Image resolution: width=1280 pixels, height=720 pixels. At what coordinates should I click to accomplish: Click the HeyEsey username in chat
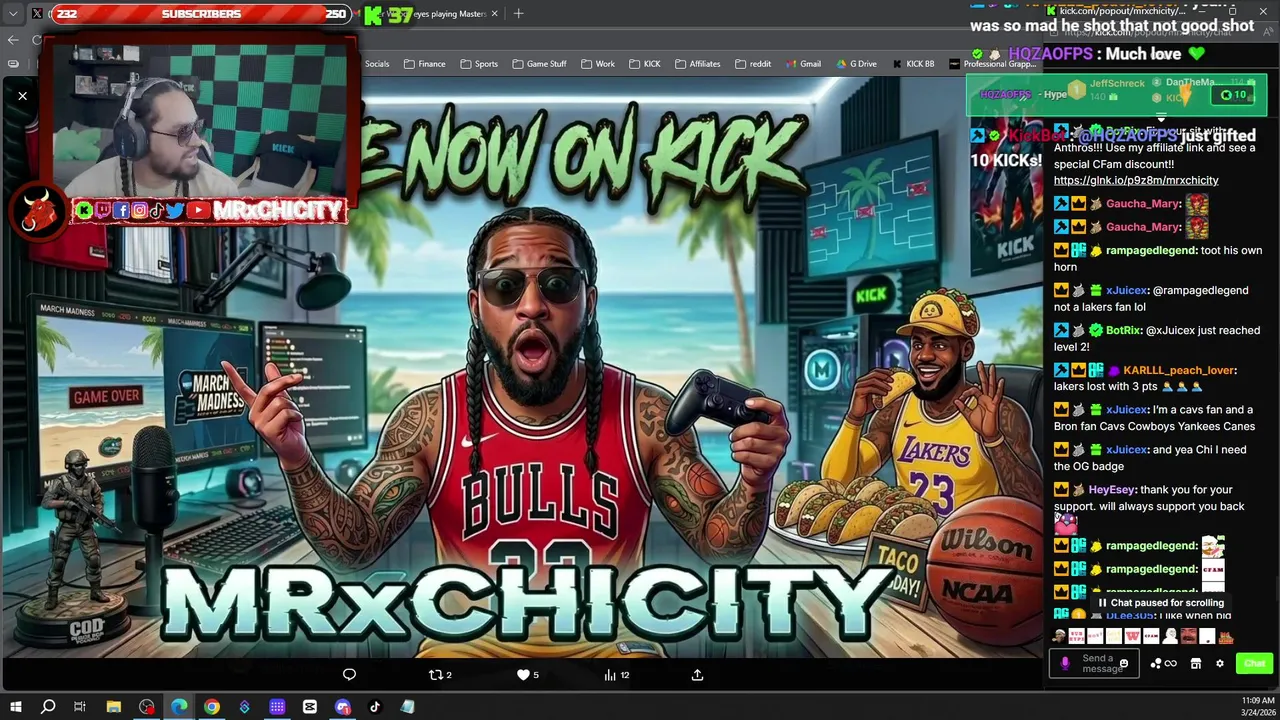[x=1112, y=489]
